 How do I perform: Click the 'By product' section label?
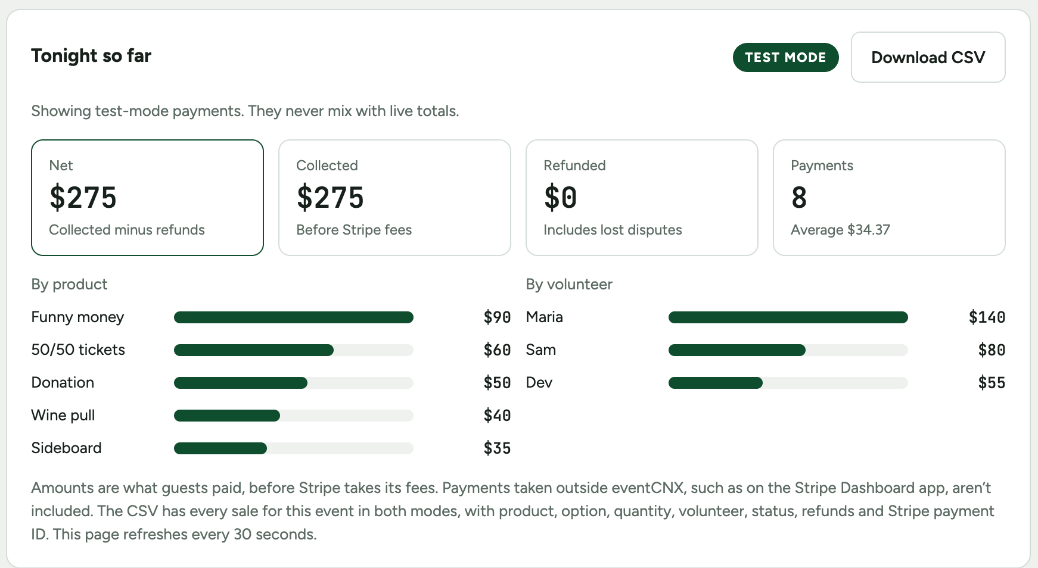click(69, 285)
